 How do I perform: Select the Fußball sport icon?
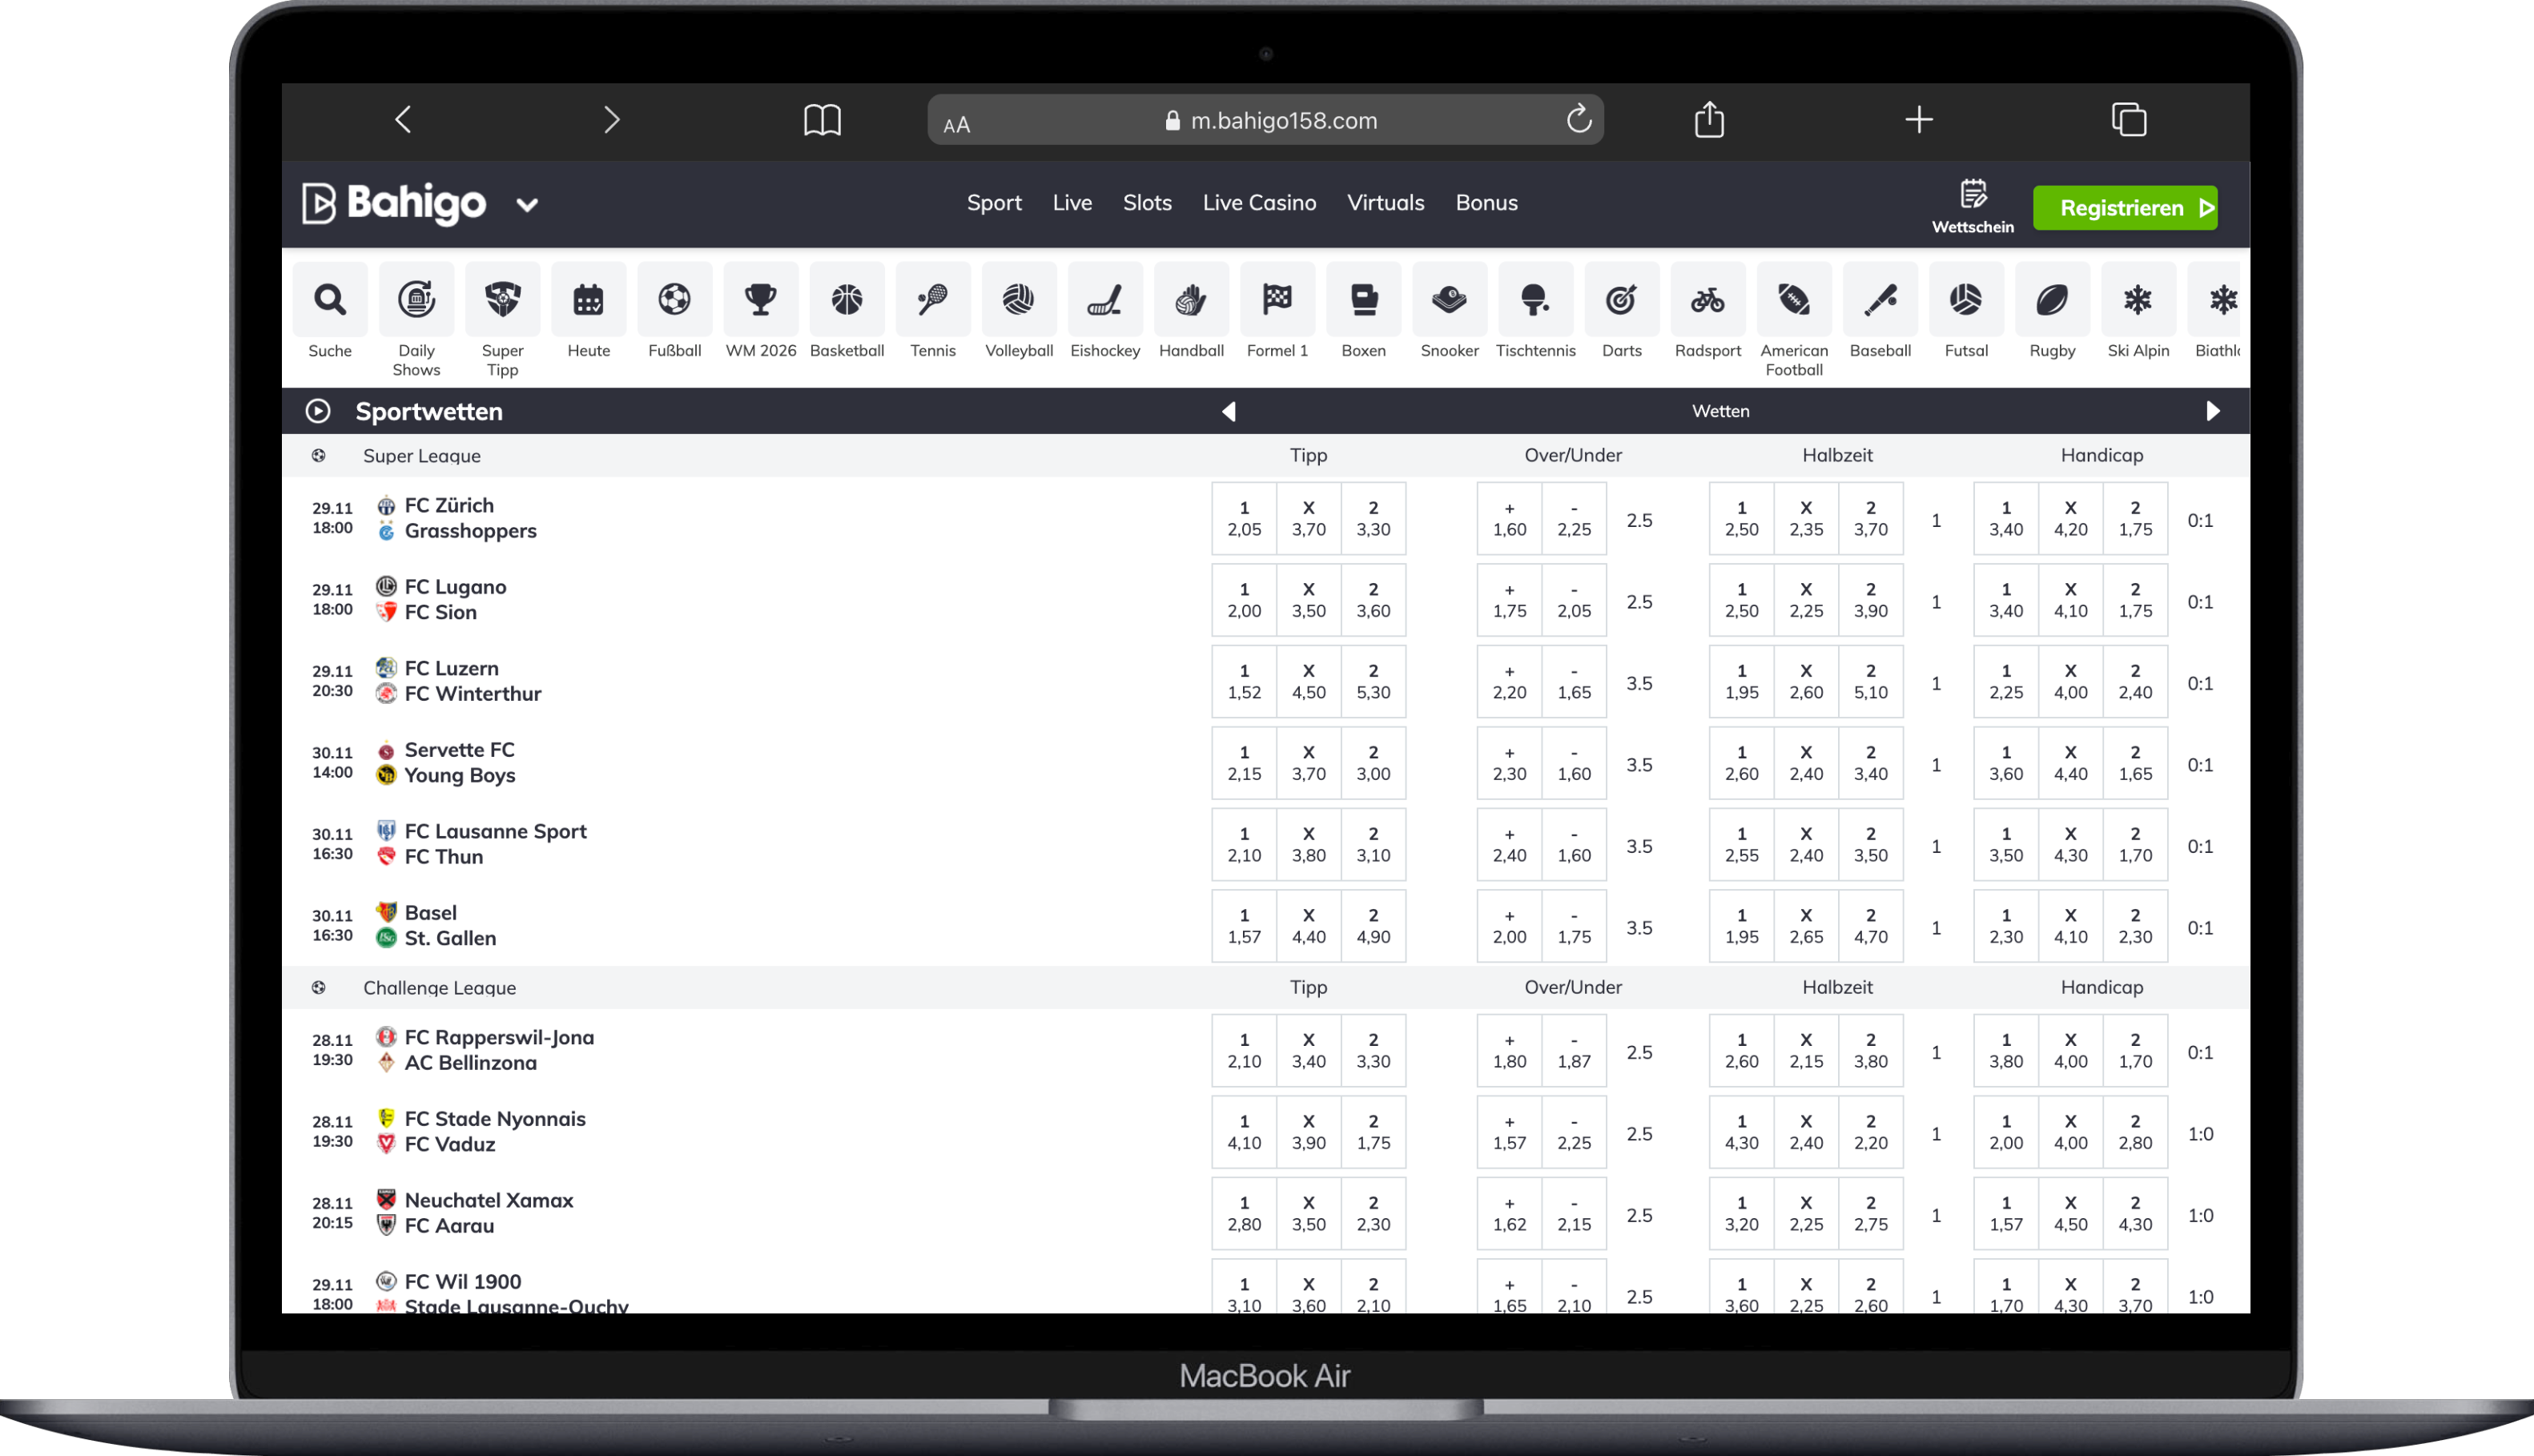[x=674, y=300]
